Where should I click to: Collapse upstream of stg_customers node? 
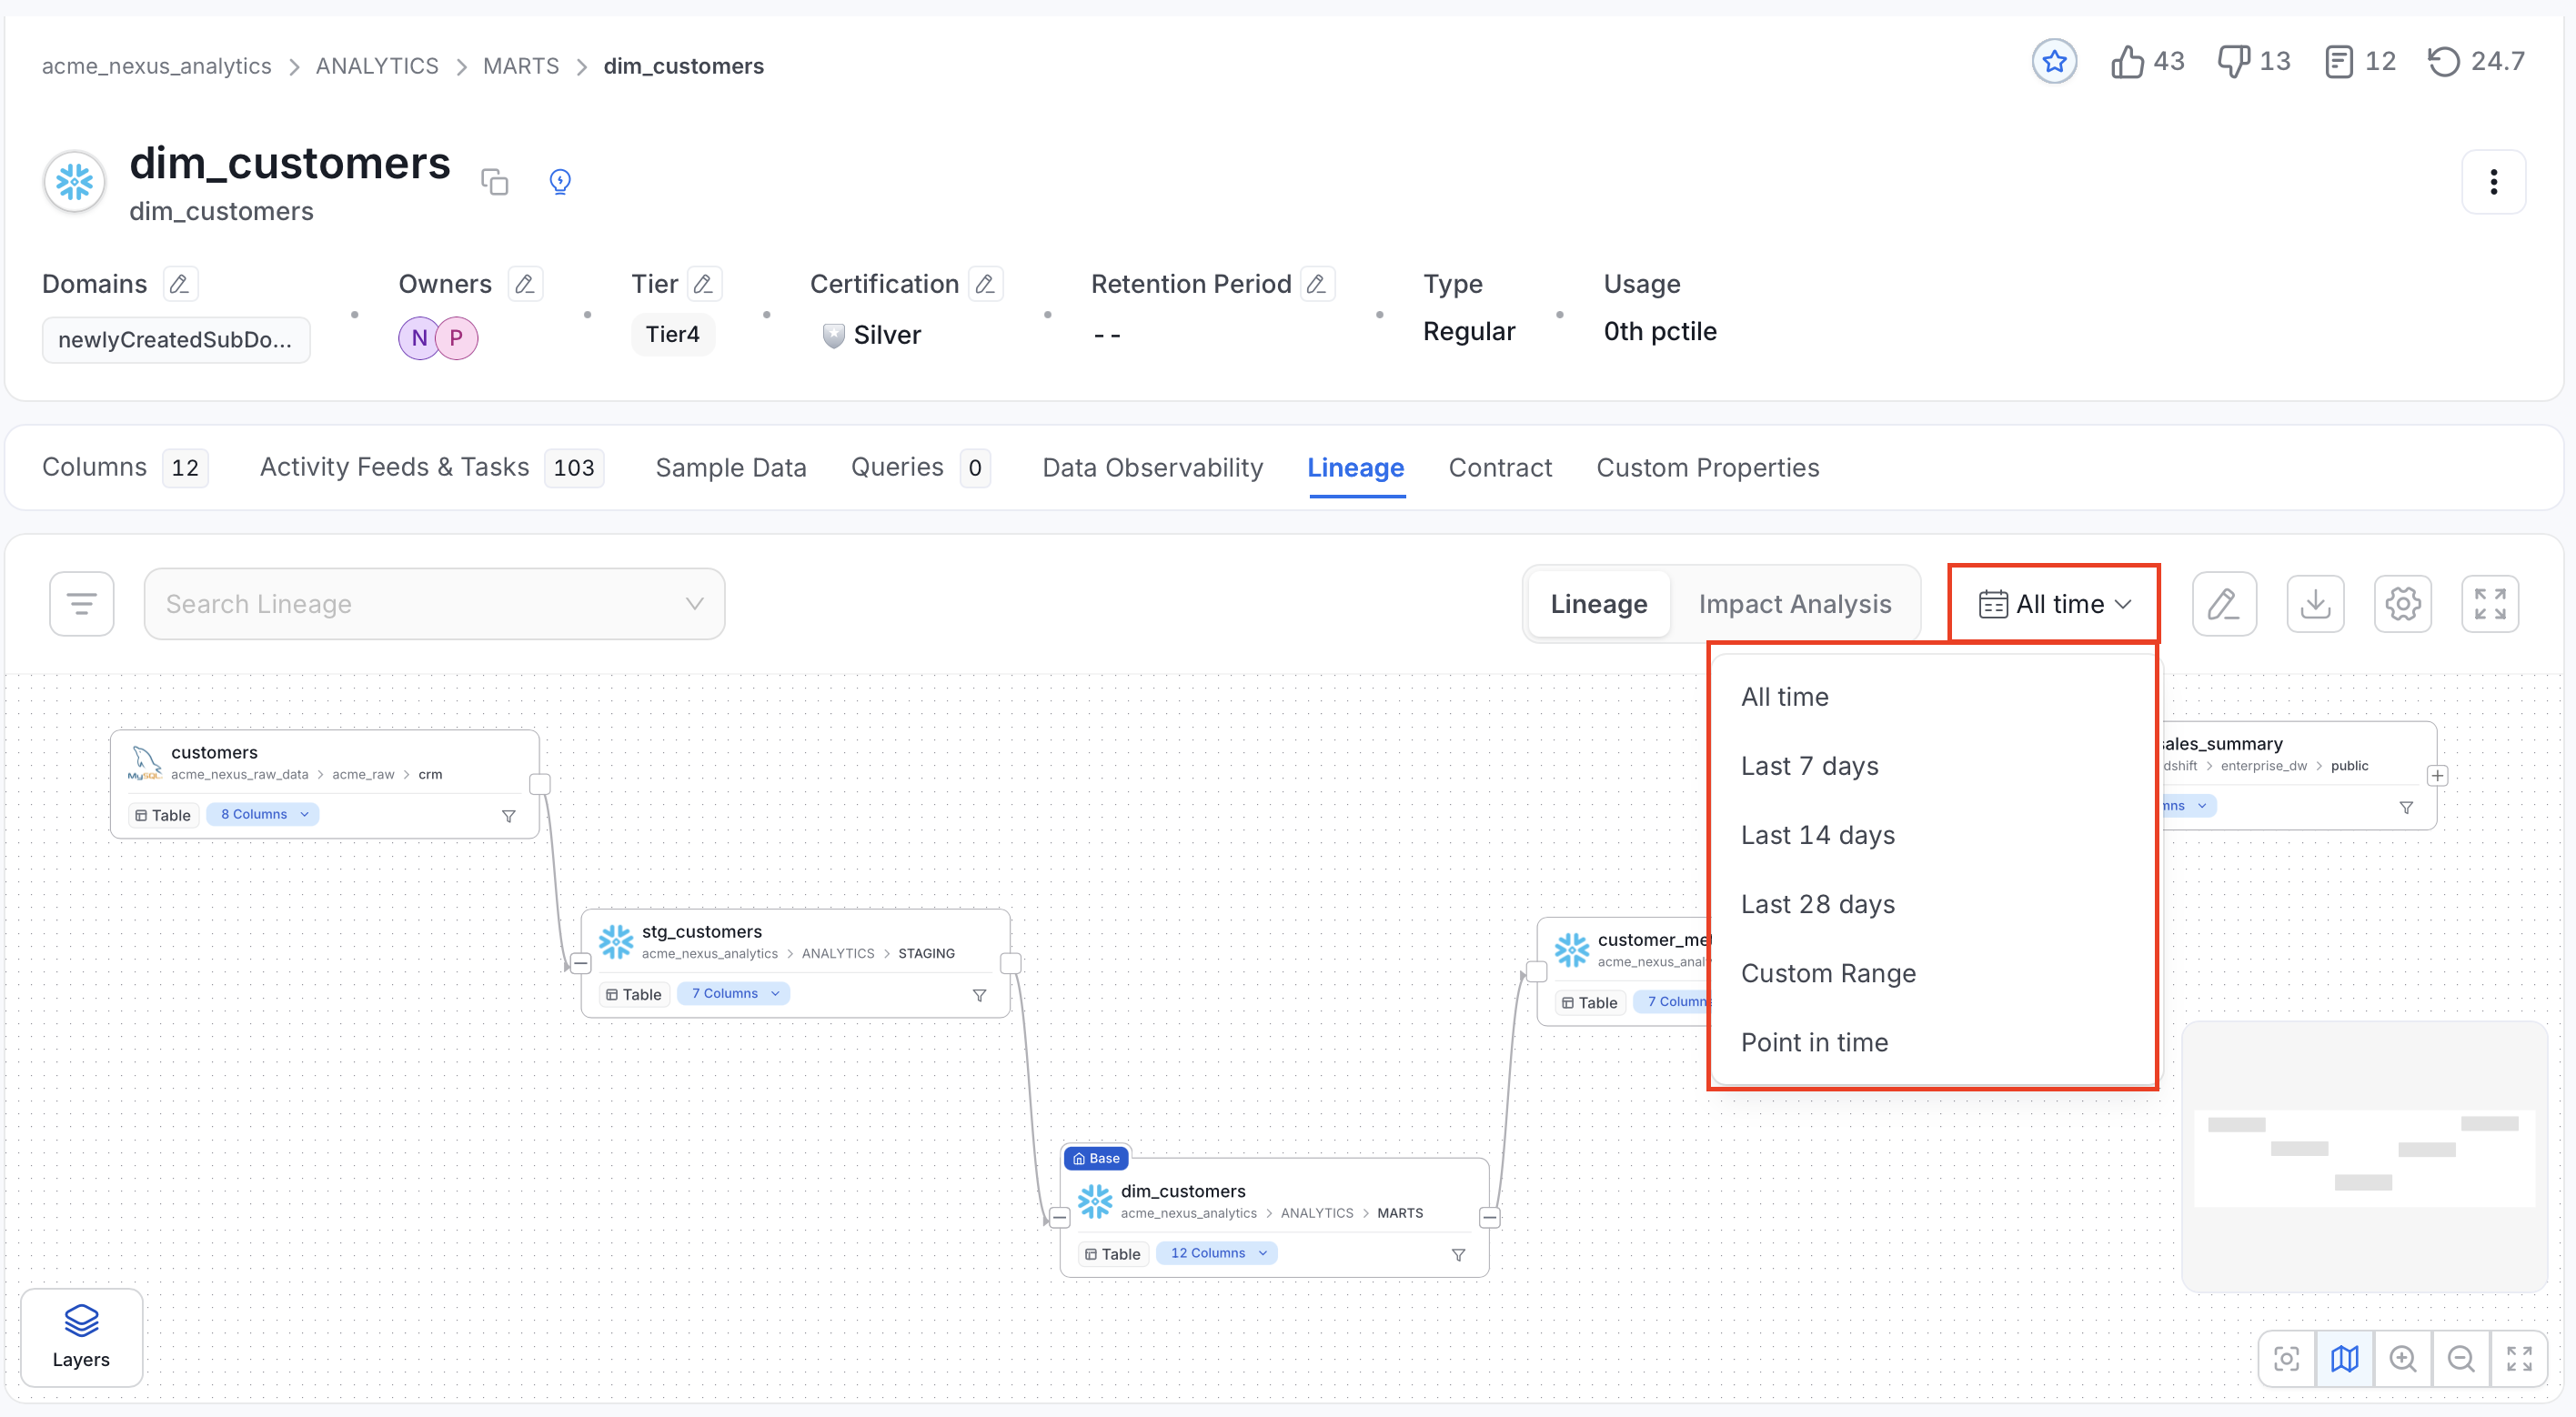point(580,963)
